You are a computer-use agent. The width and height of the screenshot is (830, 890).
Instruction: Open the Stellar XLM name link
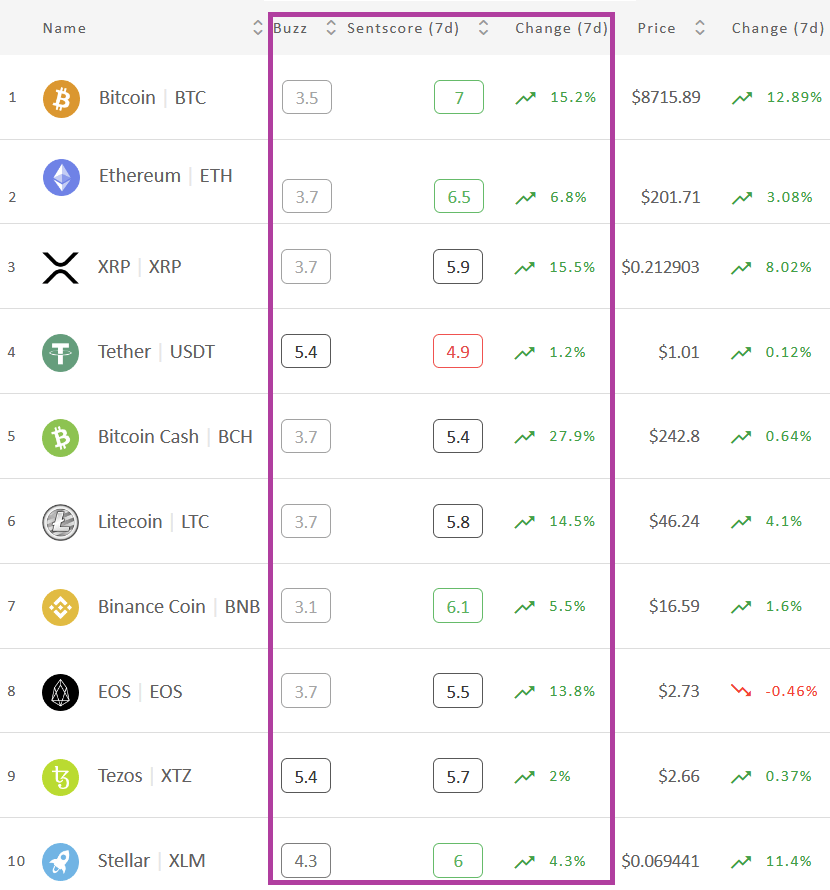point(151,860)
